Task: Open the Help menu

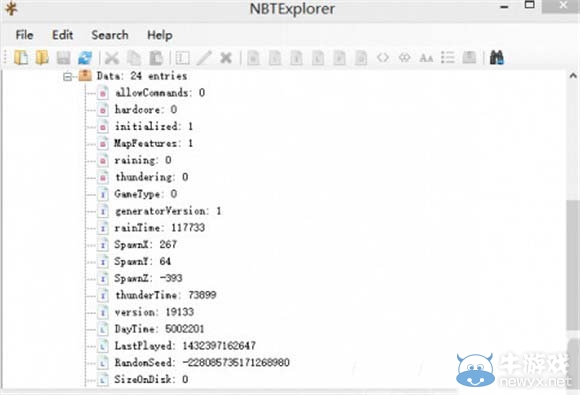Action: click(x=160, y=35)
